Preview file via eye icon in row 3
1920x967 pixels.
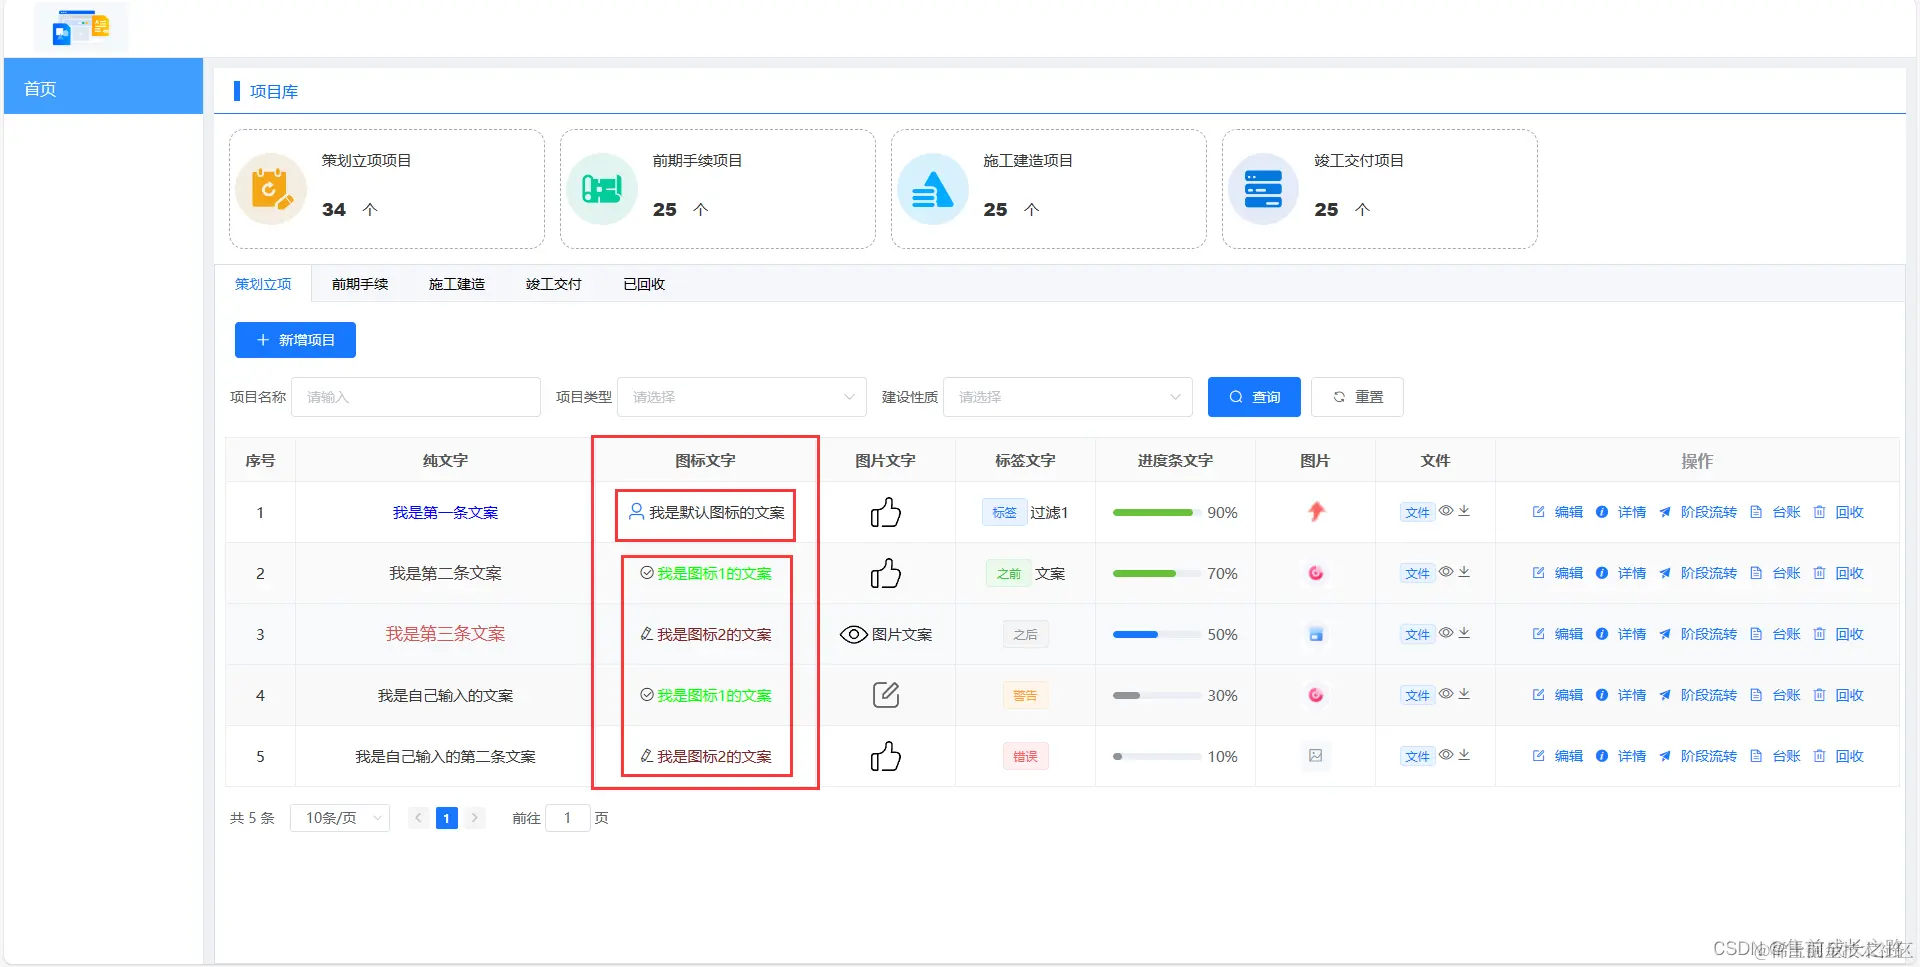[1446, 633]
